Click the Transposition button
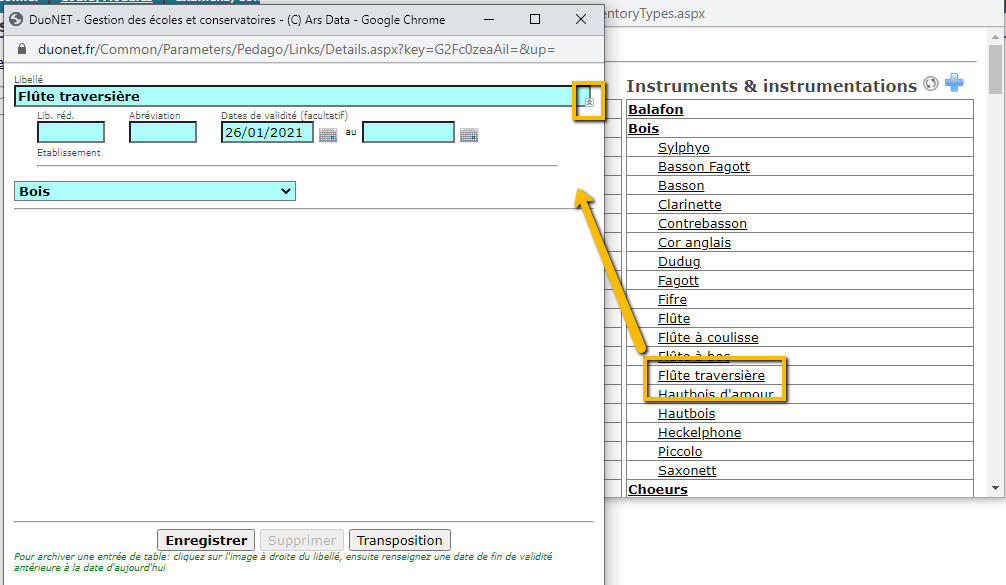 (x=400, y=540)
